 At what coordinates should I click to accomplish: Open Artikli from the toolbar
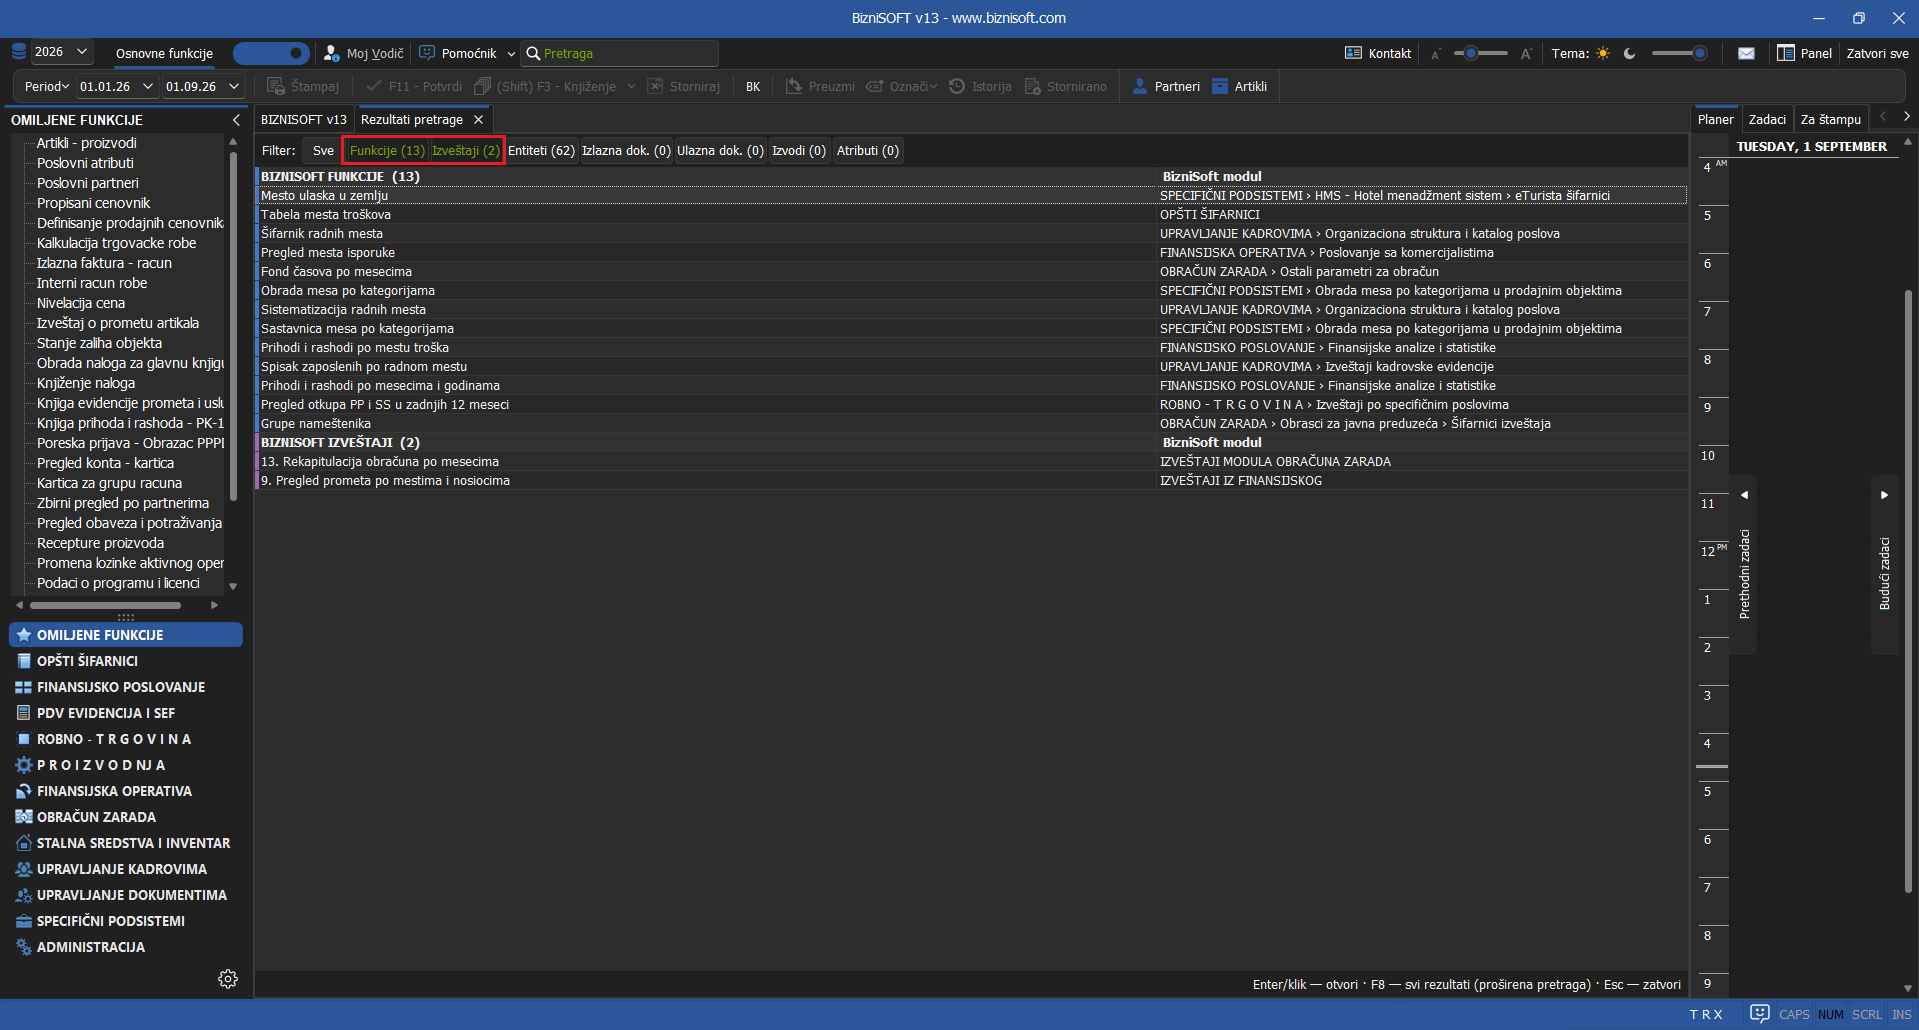click(1240, 87)
